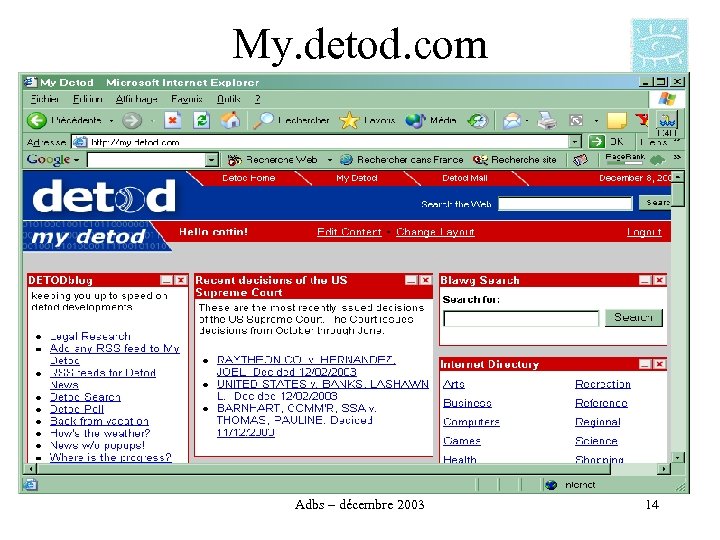Open the Arts directory link

click(454, 384)
